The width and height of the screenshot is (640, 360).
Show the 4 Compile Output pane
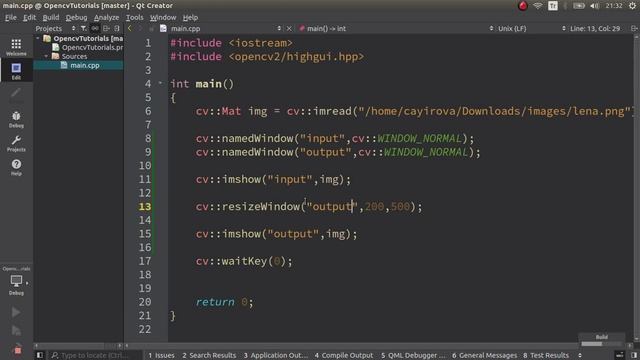344,355
